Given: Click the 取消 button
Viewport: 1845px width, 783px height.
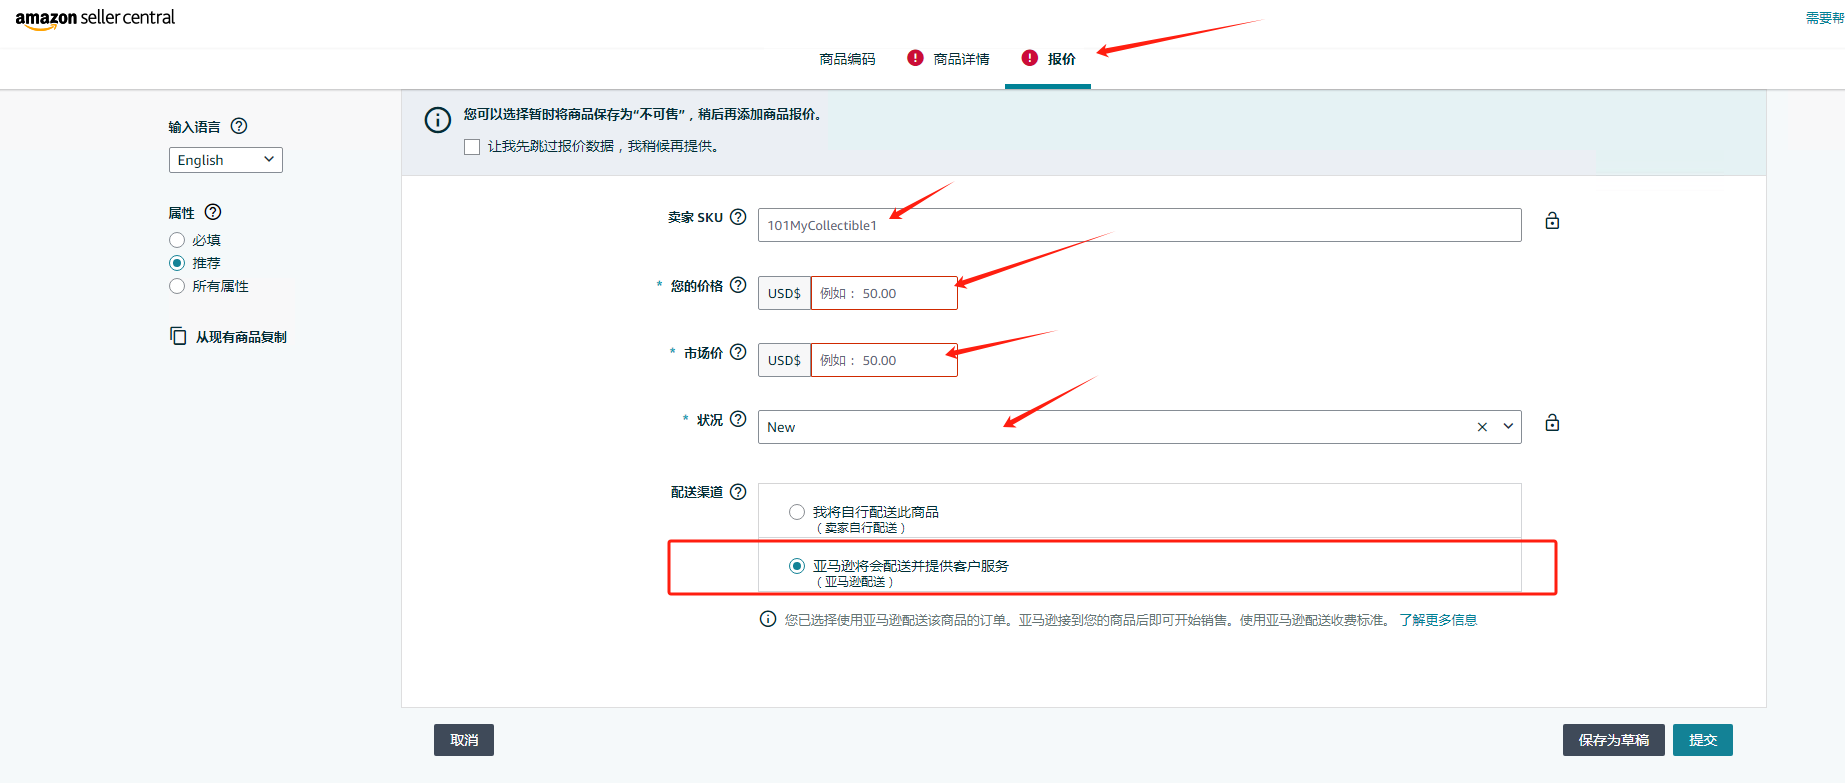Looking at the screenshot, I should (464, 740).
